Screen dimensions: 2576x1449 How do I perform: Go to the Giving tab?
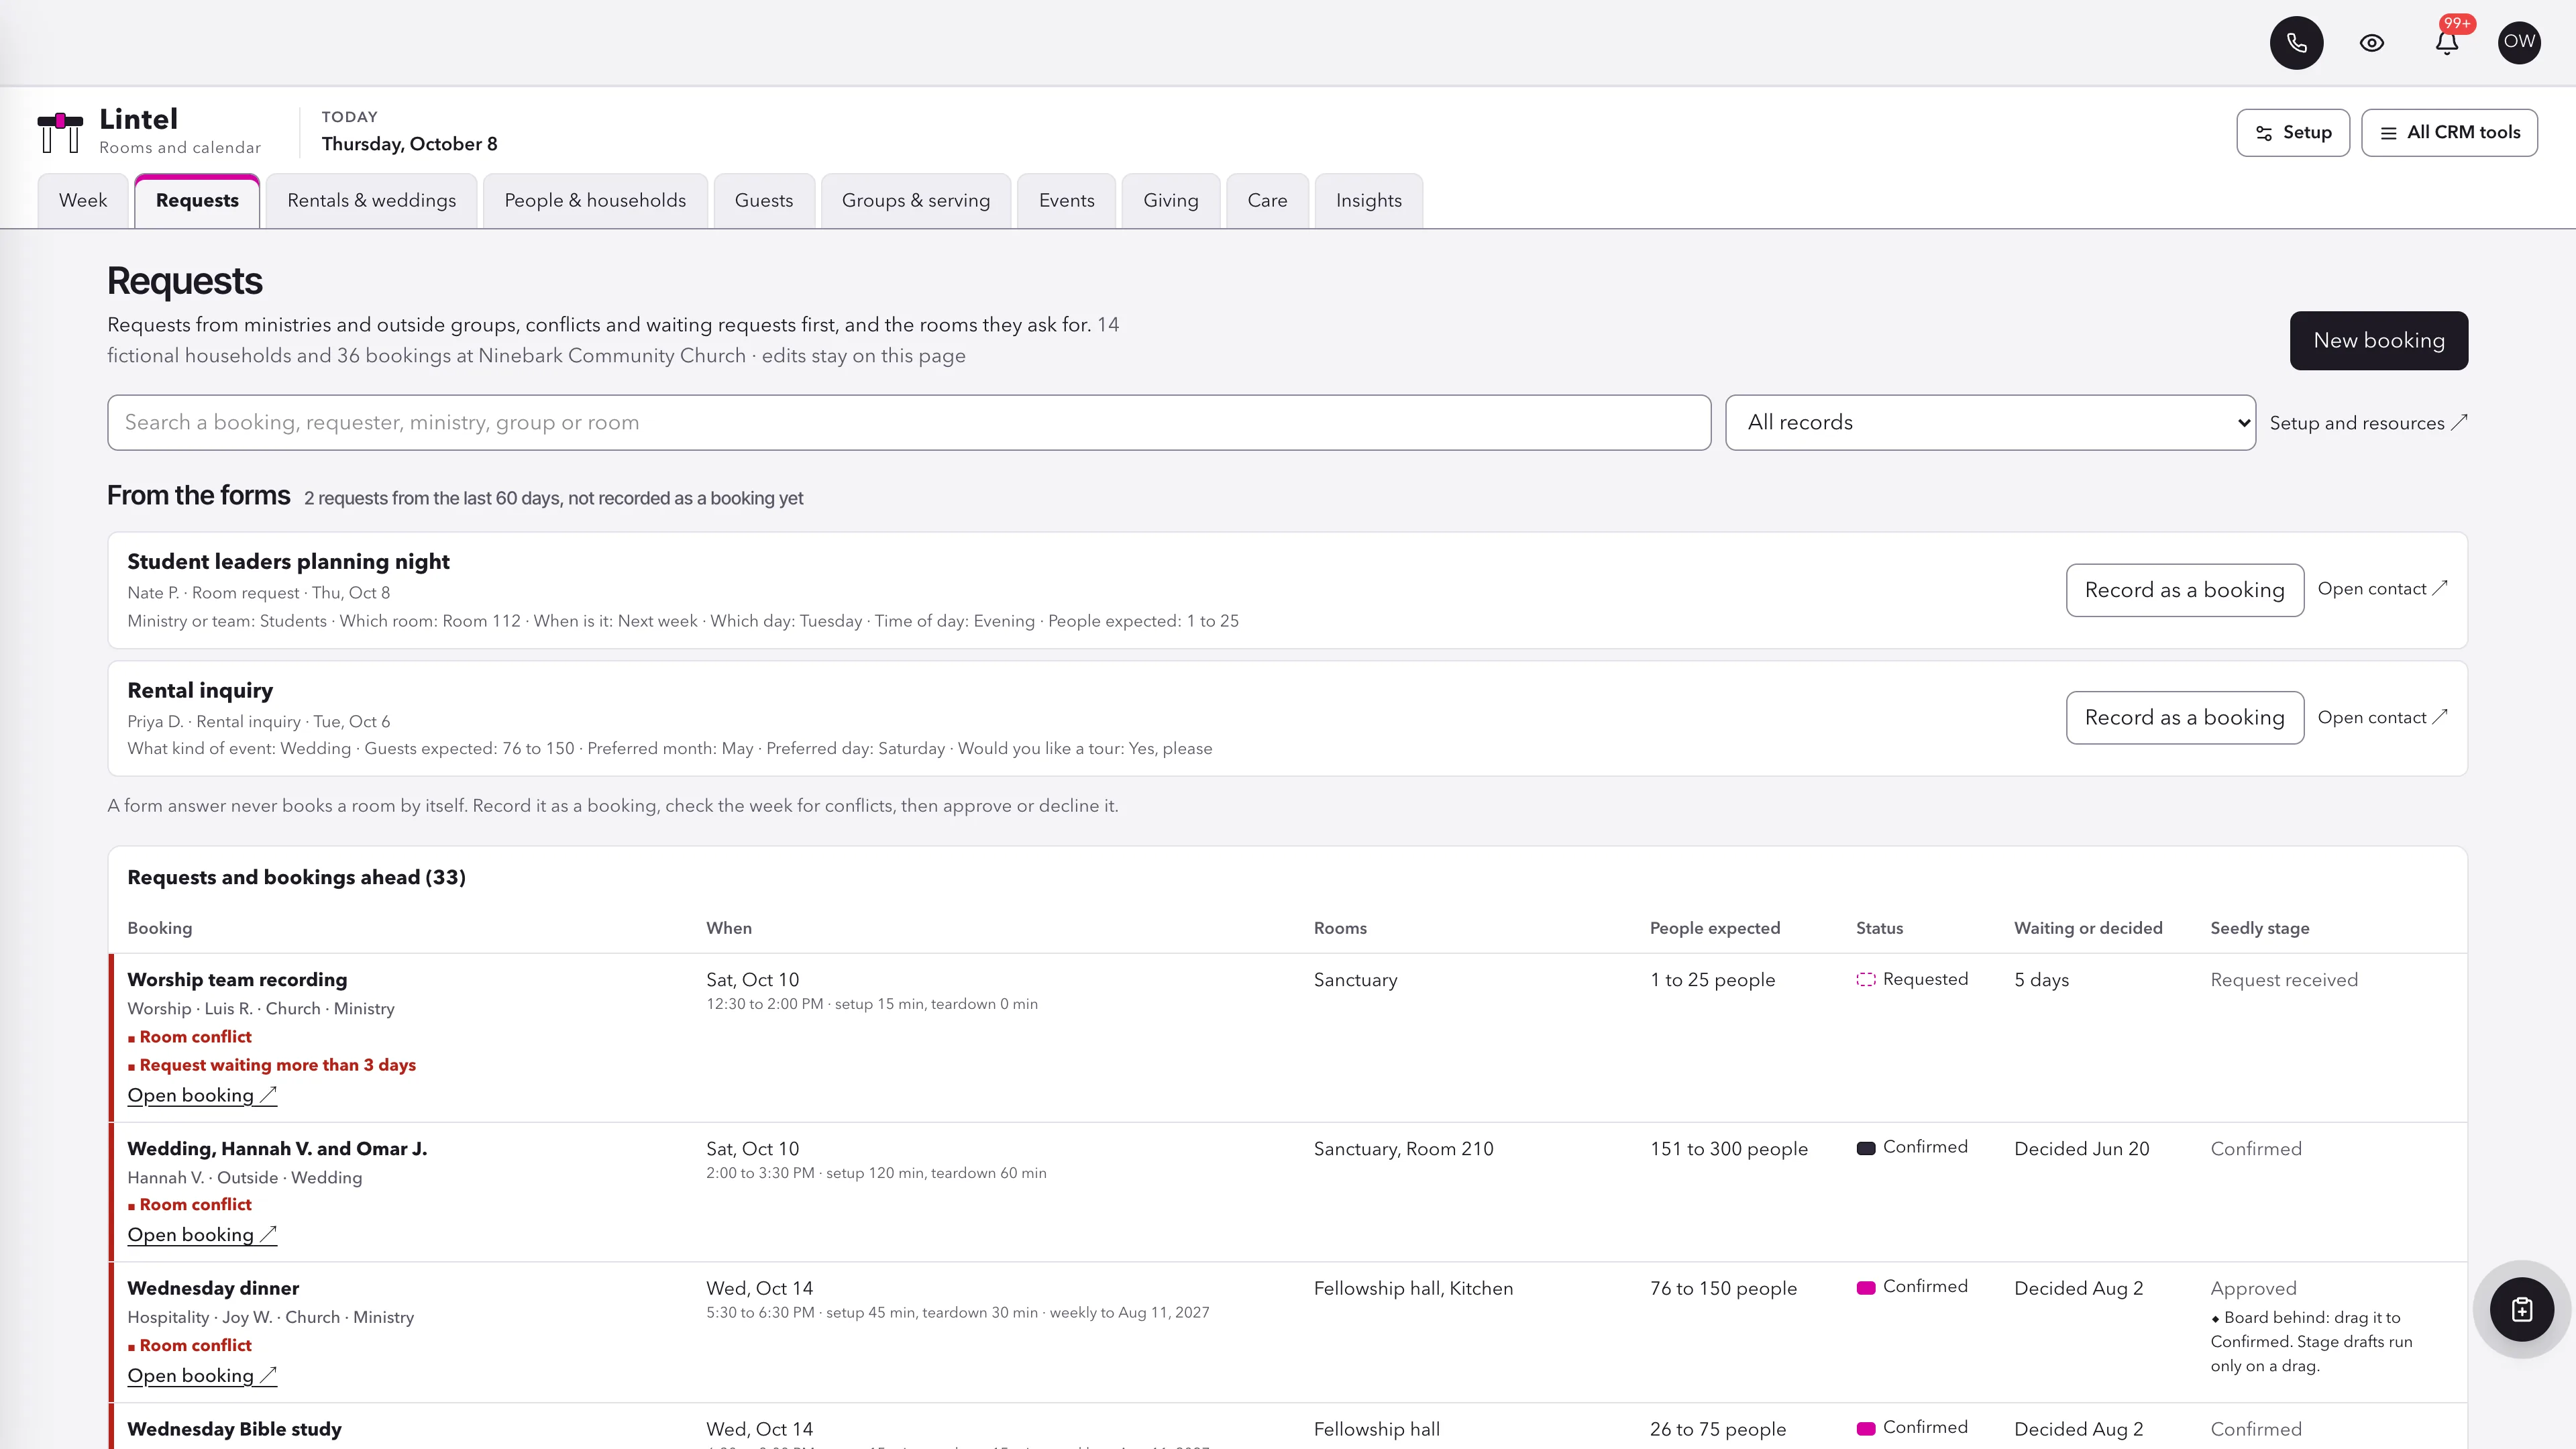[x=1171, y=201]
